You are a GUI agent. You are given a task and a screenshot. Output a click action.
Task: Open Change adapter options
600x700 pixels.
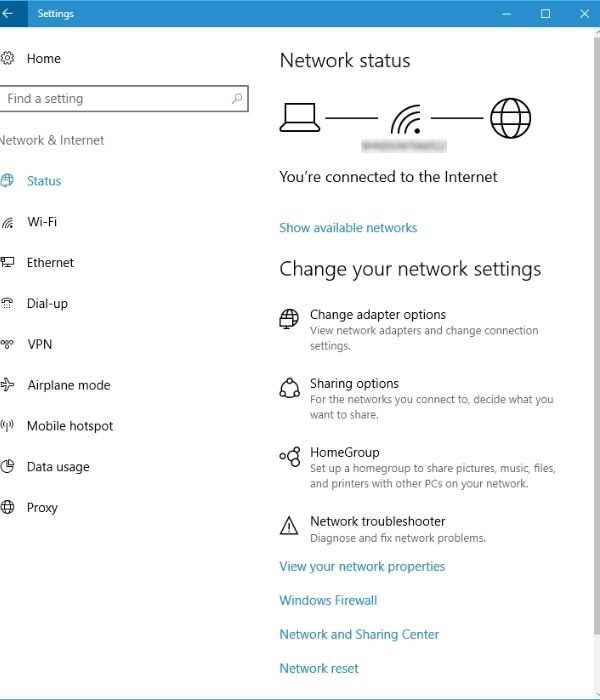point(378,315)
